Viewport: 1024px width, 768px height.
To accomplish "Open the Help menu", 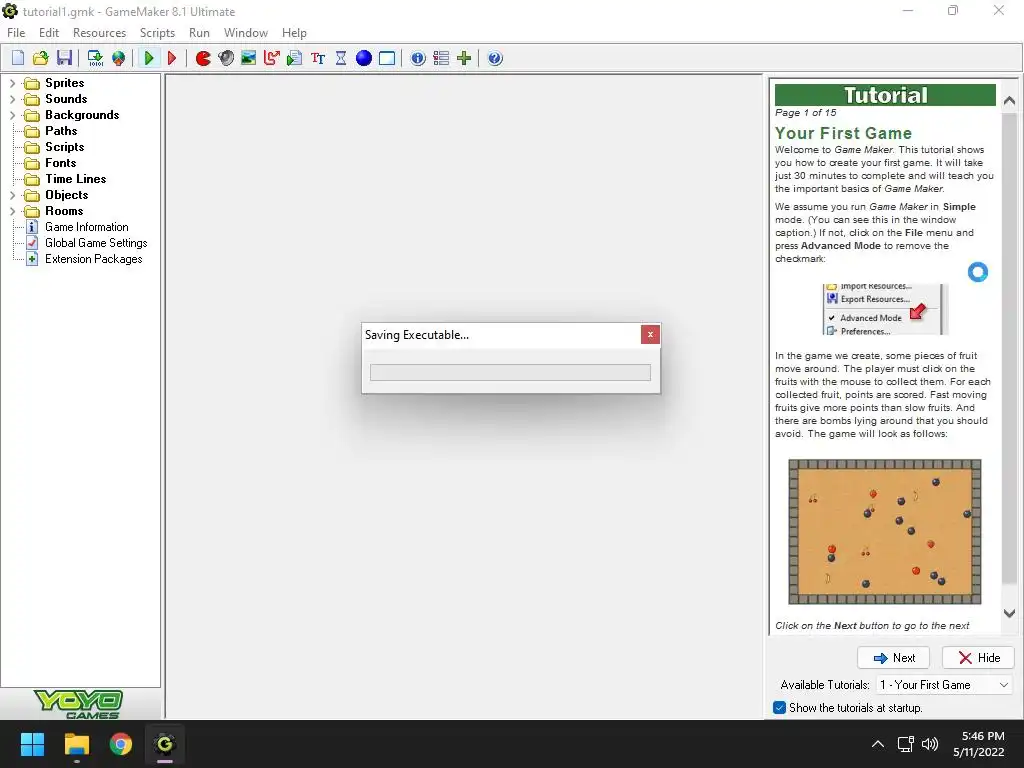I will [294, 33].
